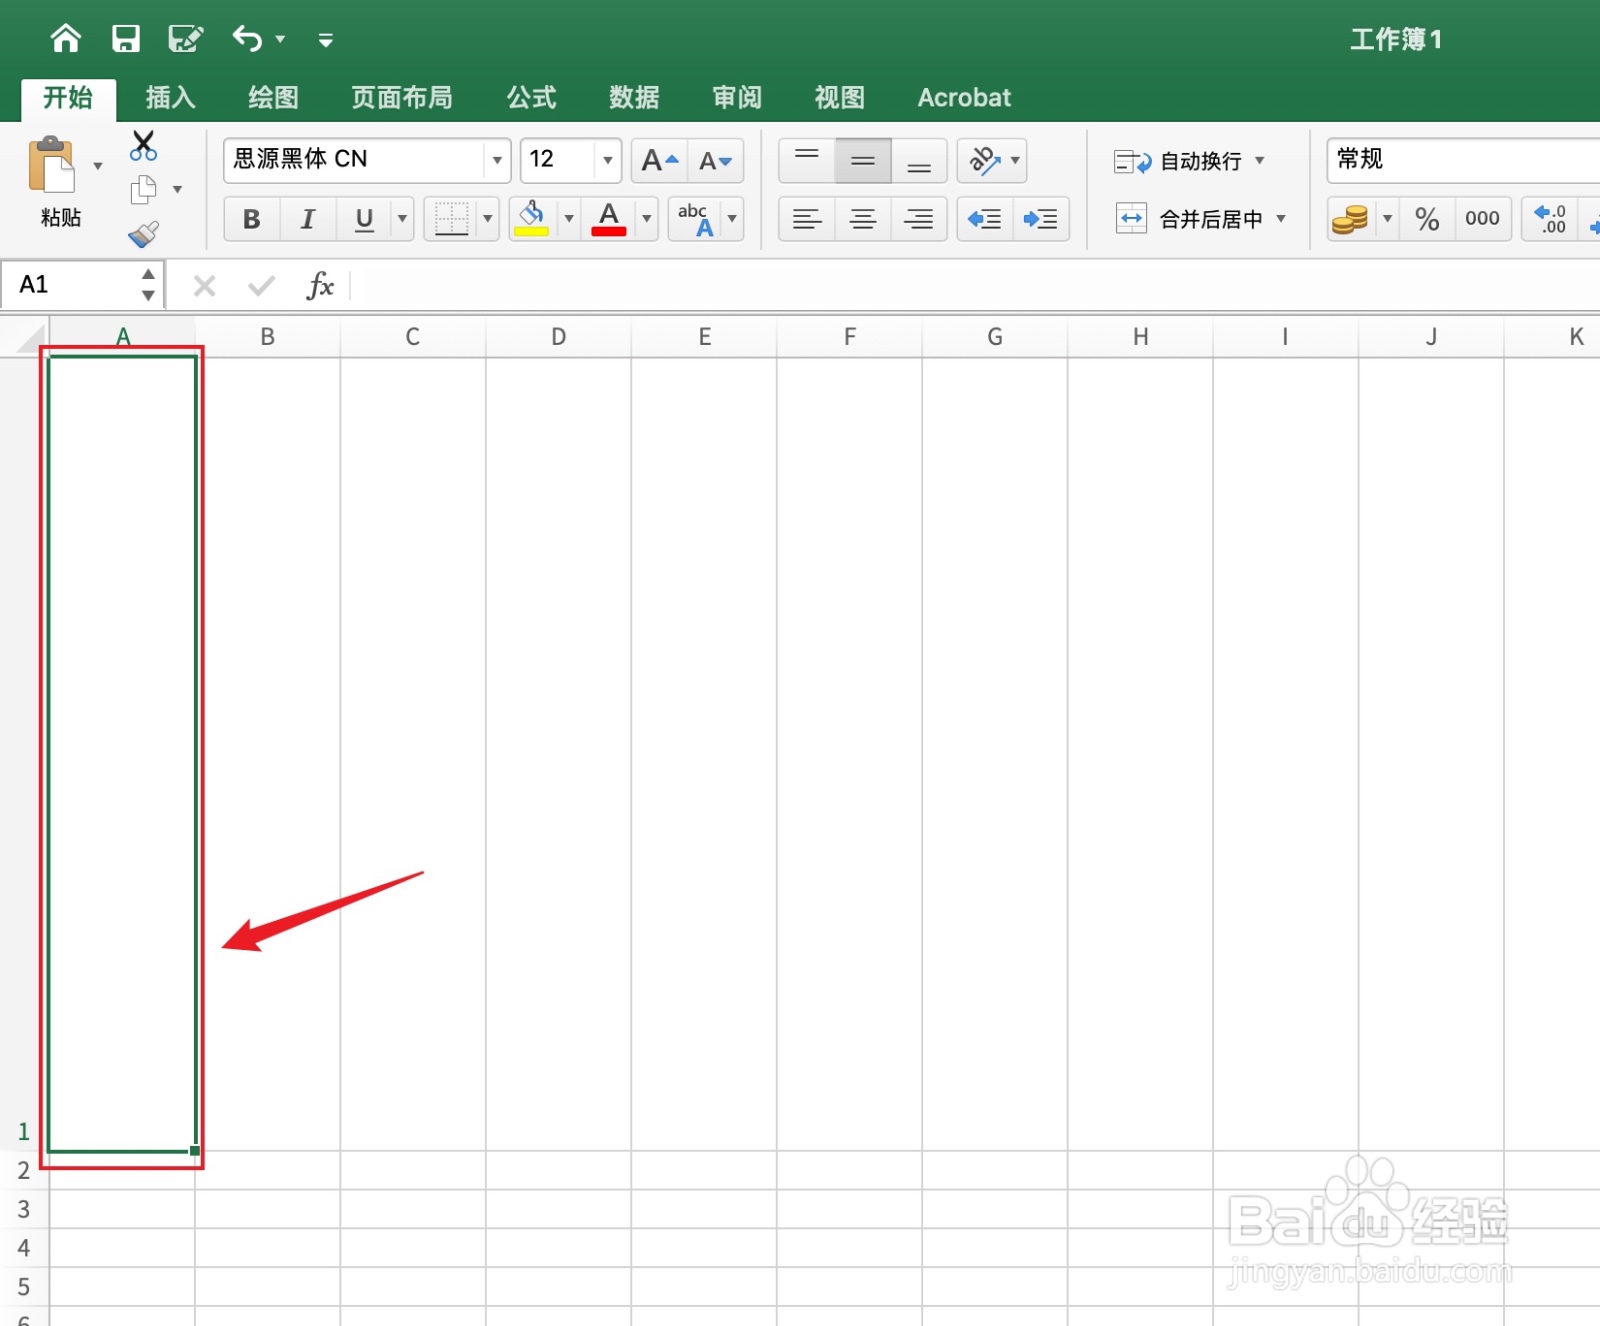Select row 3 header
The image size is (1600, 1326).
(24, 1209)
